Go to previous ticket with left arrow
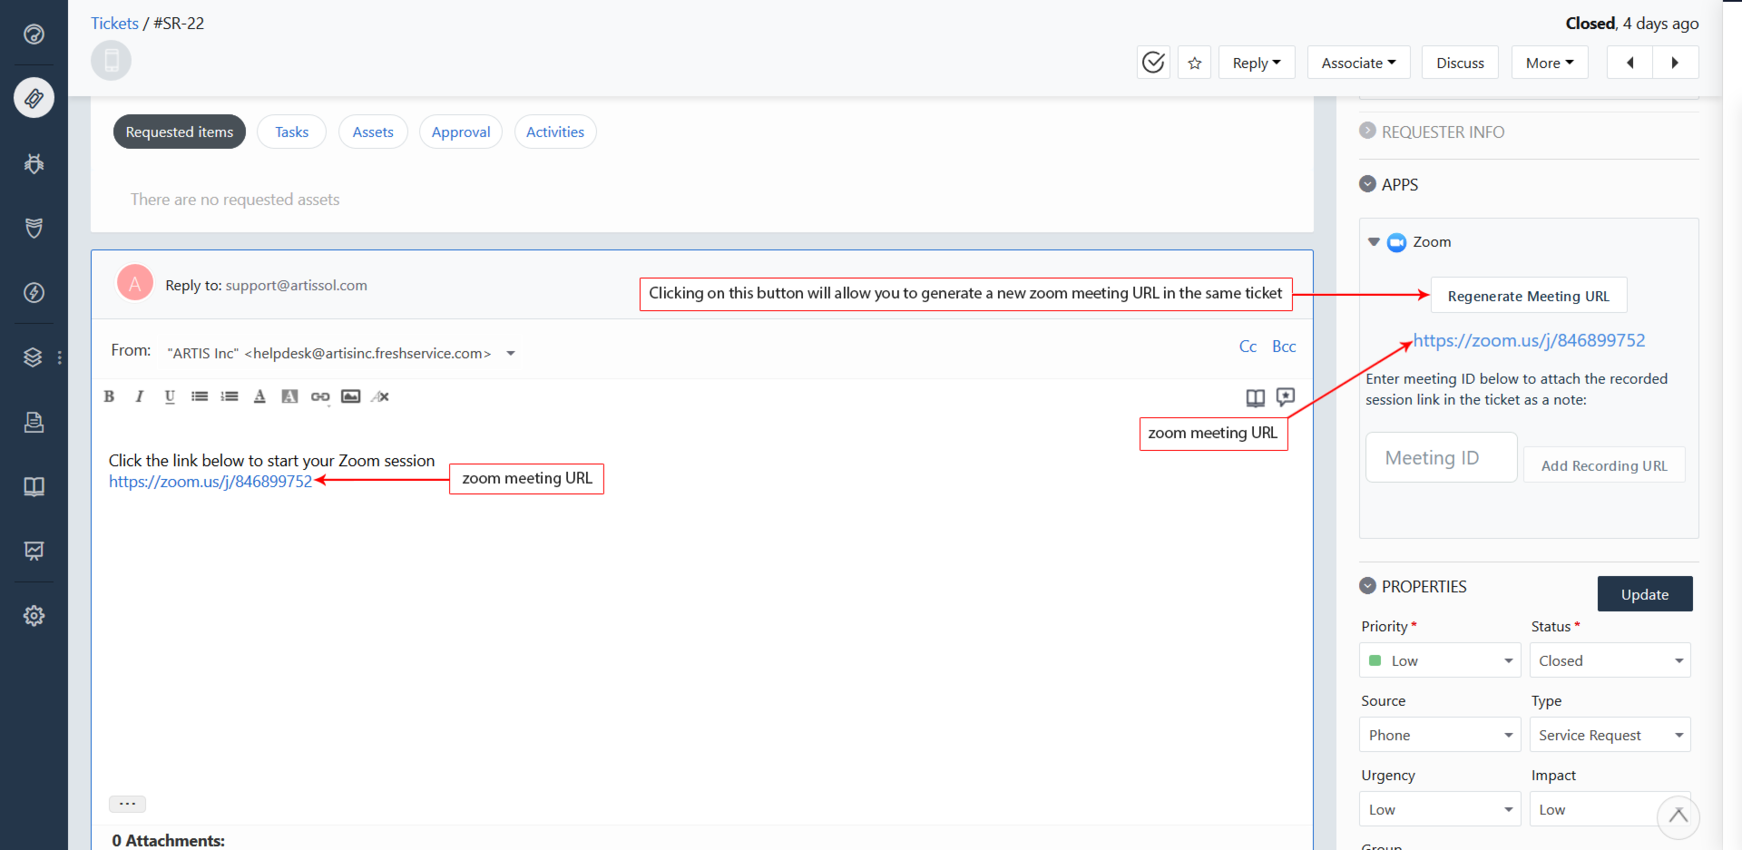This screenshot has height=850, width=1742. tap(1630, 62)
